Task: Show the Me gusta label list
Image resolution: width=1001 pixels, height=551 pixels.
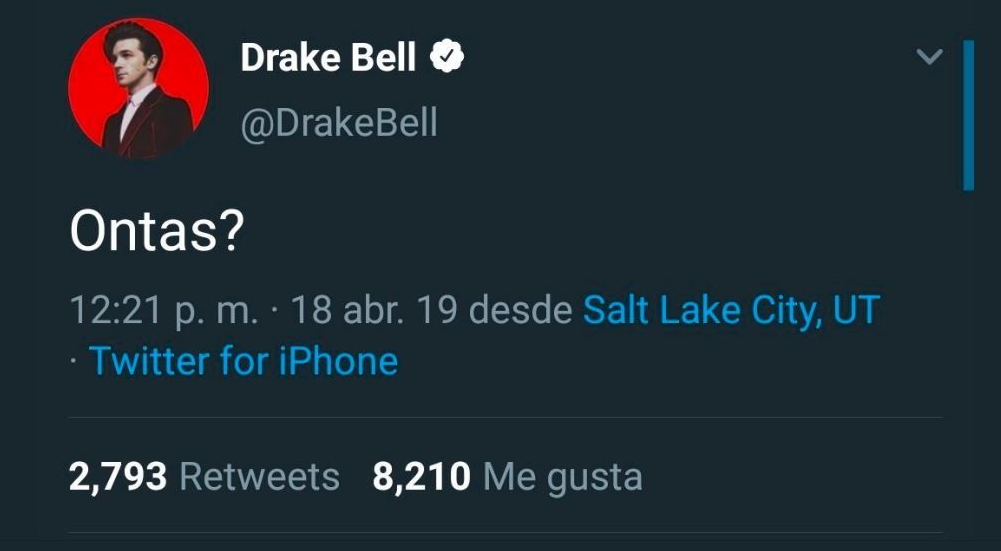Action: pyautogui.click(x=562, y=478)
